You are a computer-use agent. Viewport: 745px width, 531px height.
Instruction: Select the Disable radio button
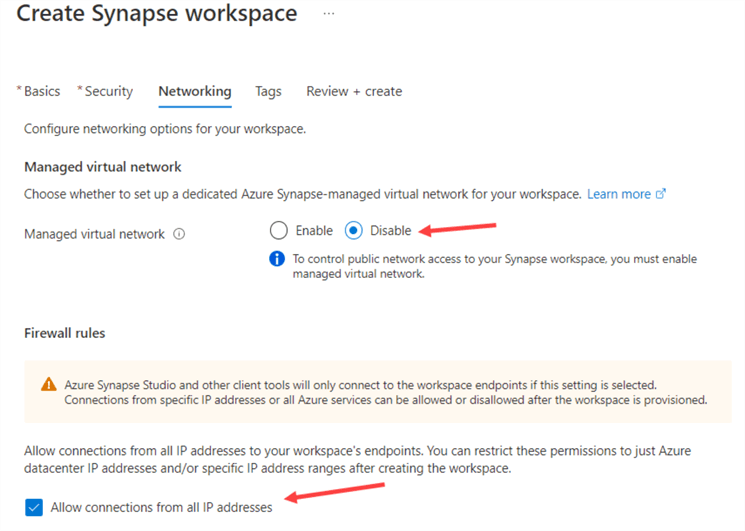(x=353, y=230)
